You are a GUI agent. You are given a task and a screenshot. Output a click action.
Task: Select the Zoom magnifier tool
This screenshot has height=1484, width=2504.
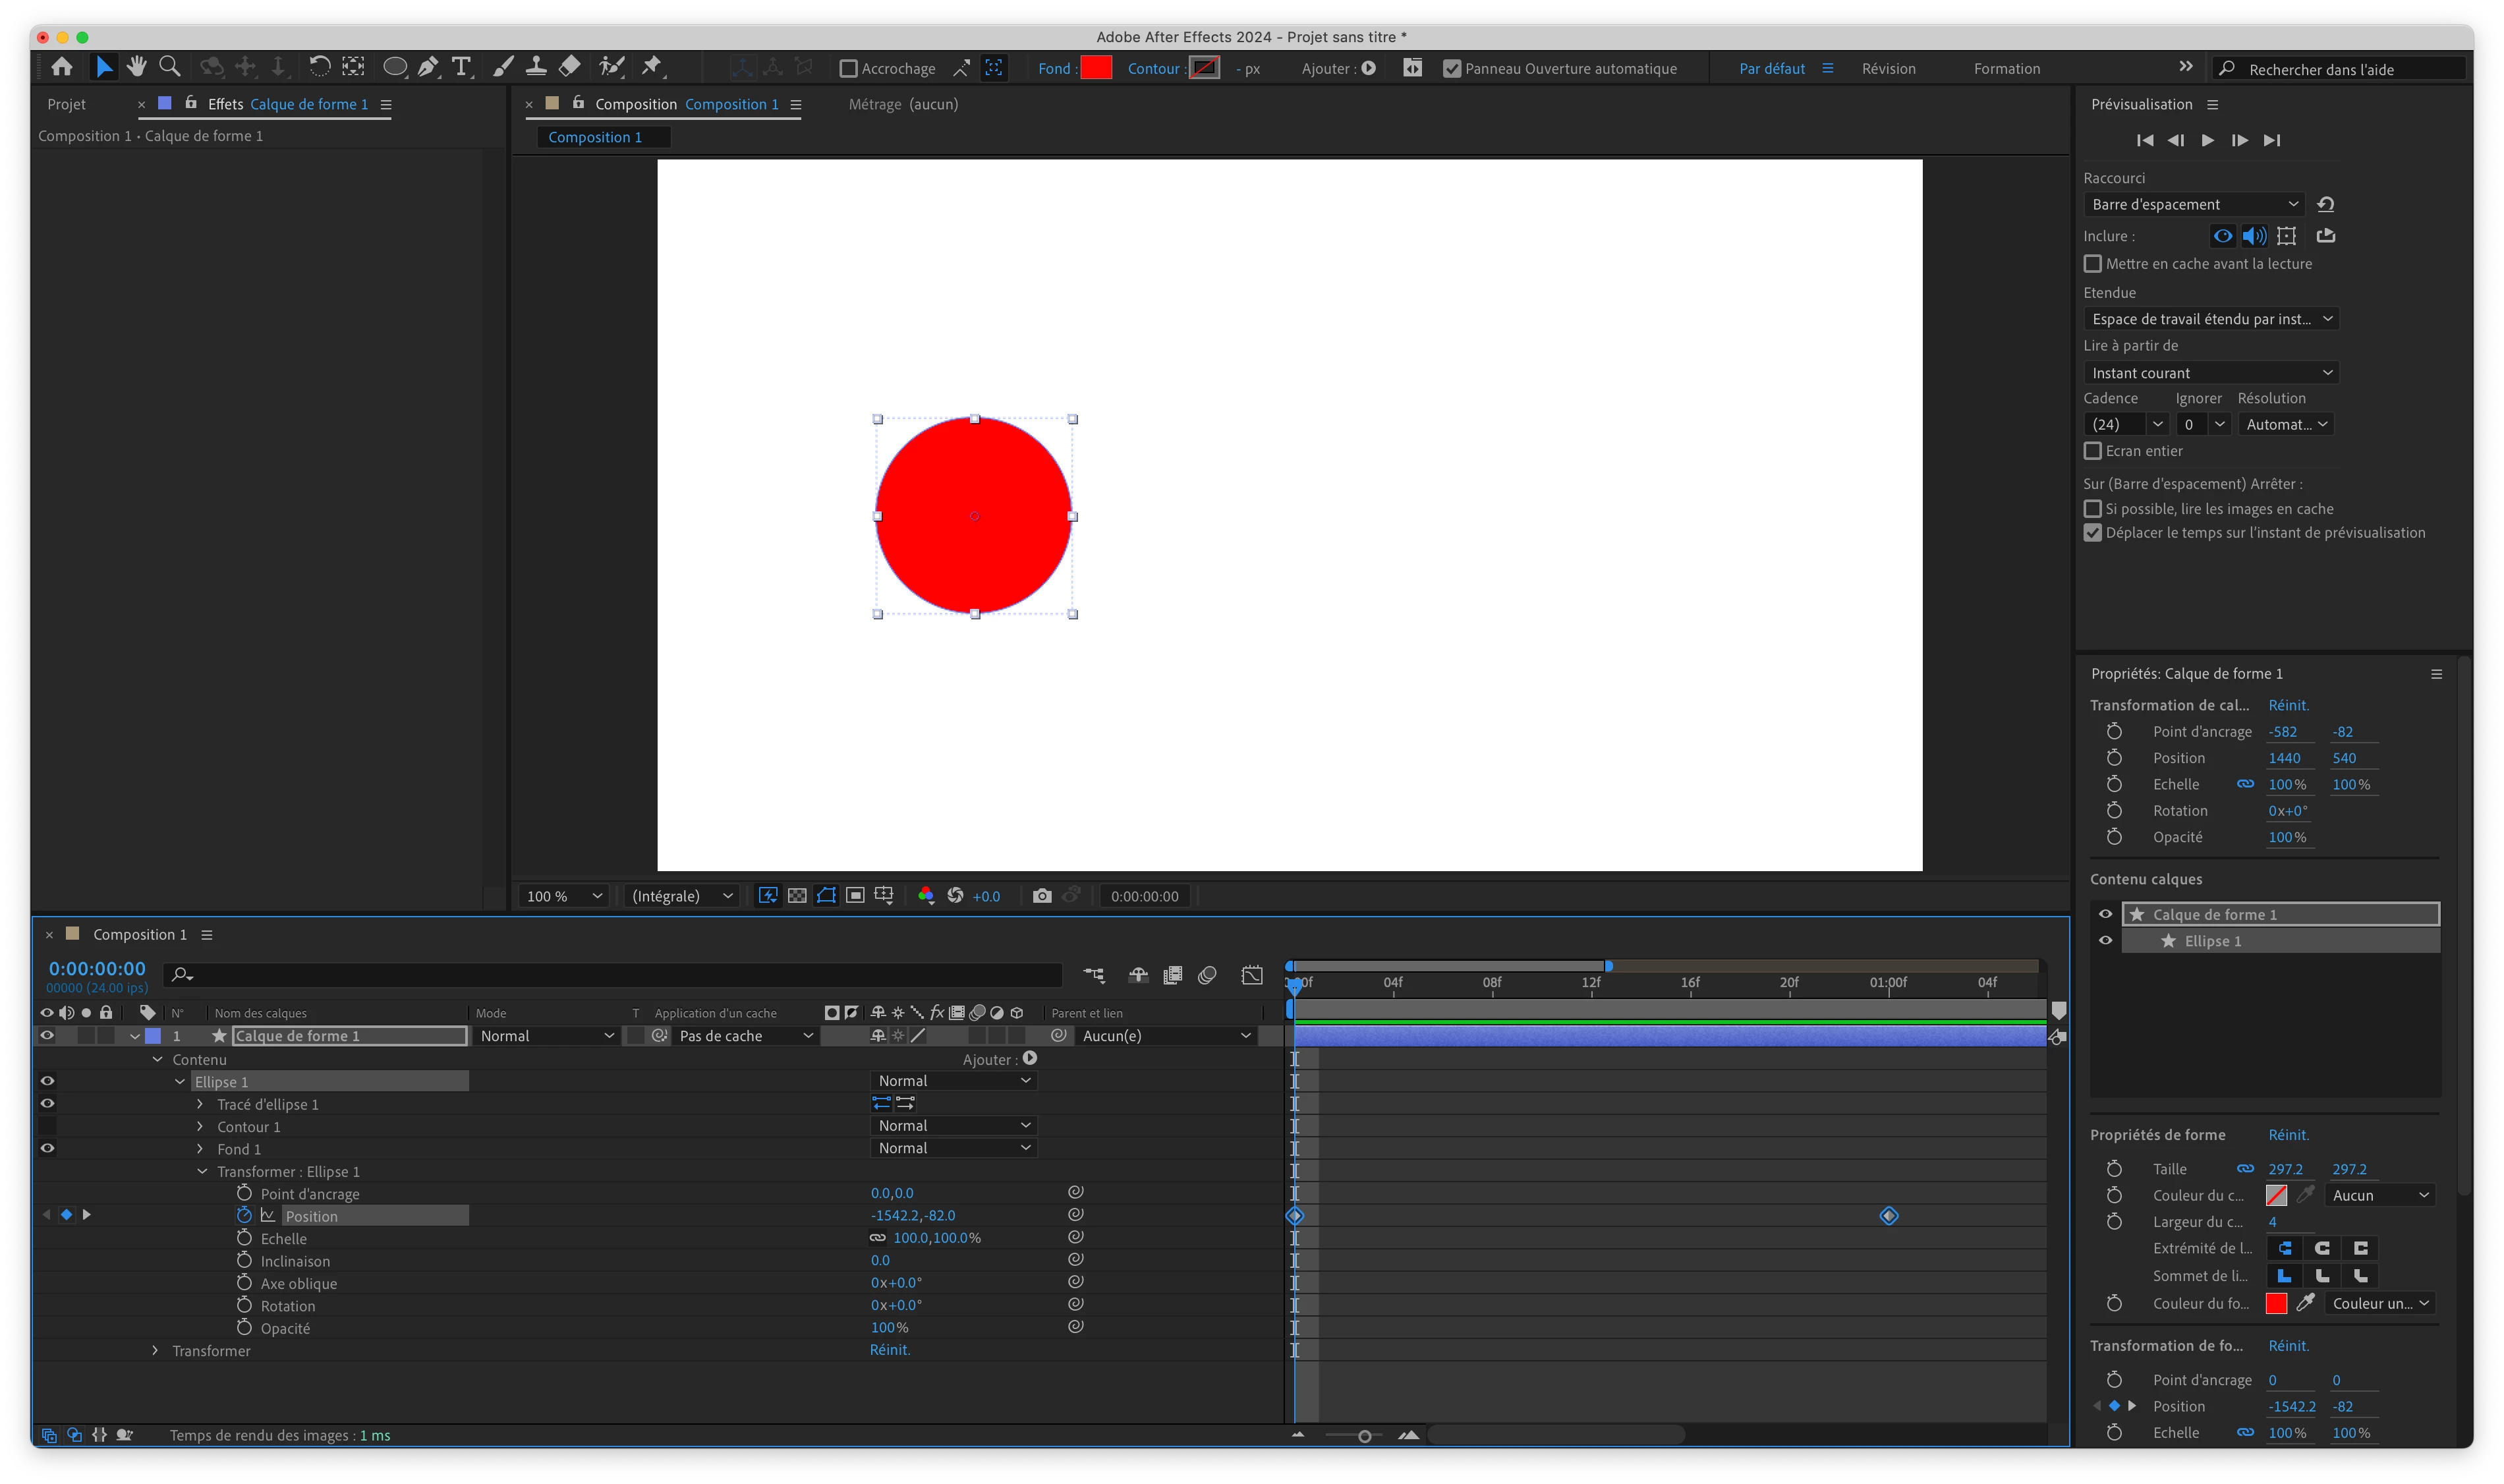tap(170, 67)
